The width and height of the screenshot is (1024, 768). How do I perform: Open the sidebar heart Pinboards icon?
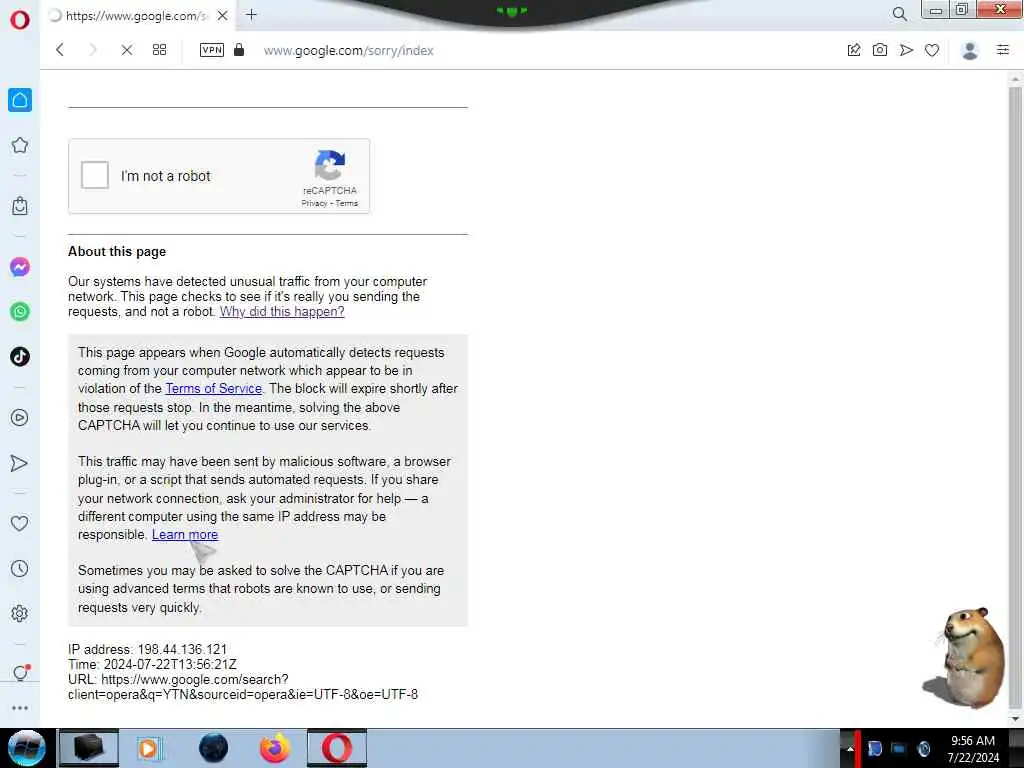[20, 523]
